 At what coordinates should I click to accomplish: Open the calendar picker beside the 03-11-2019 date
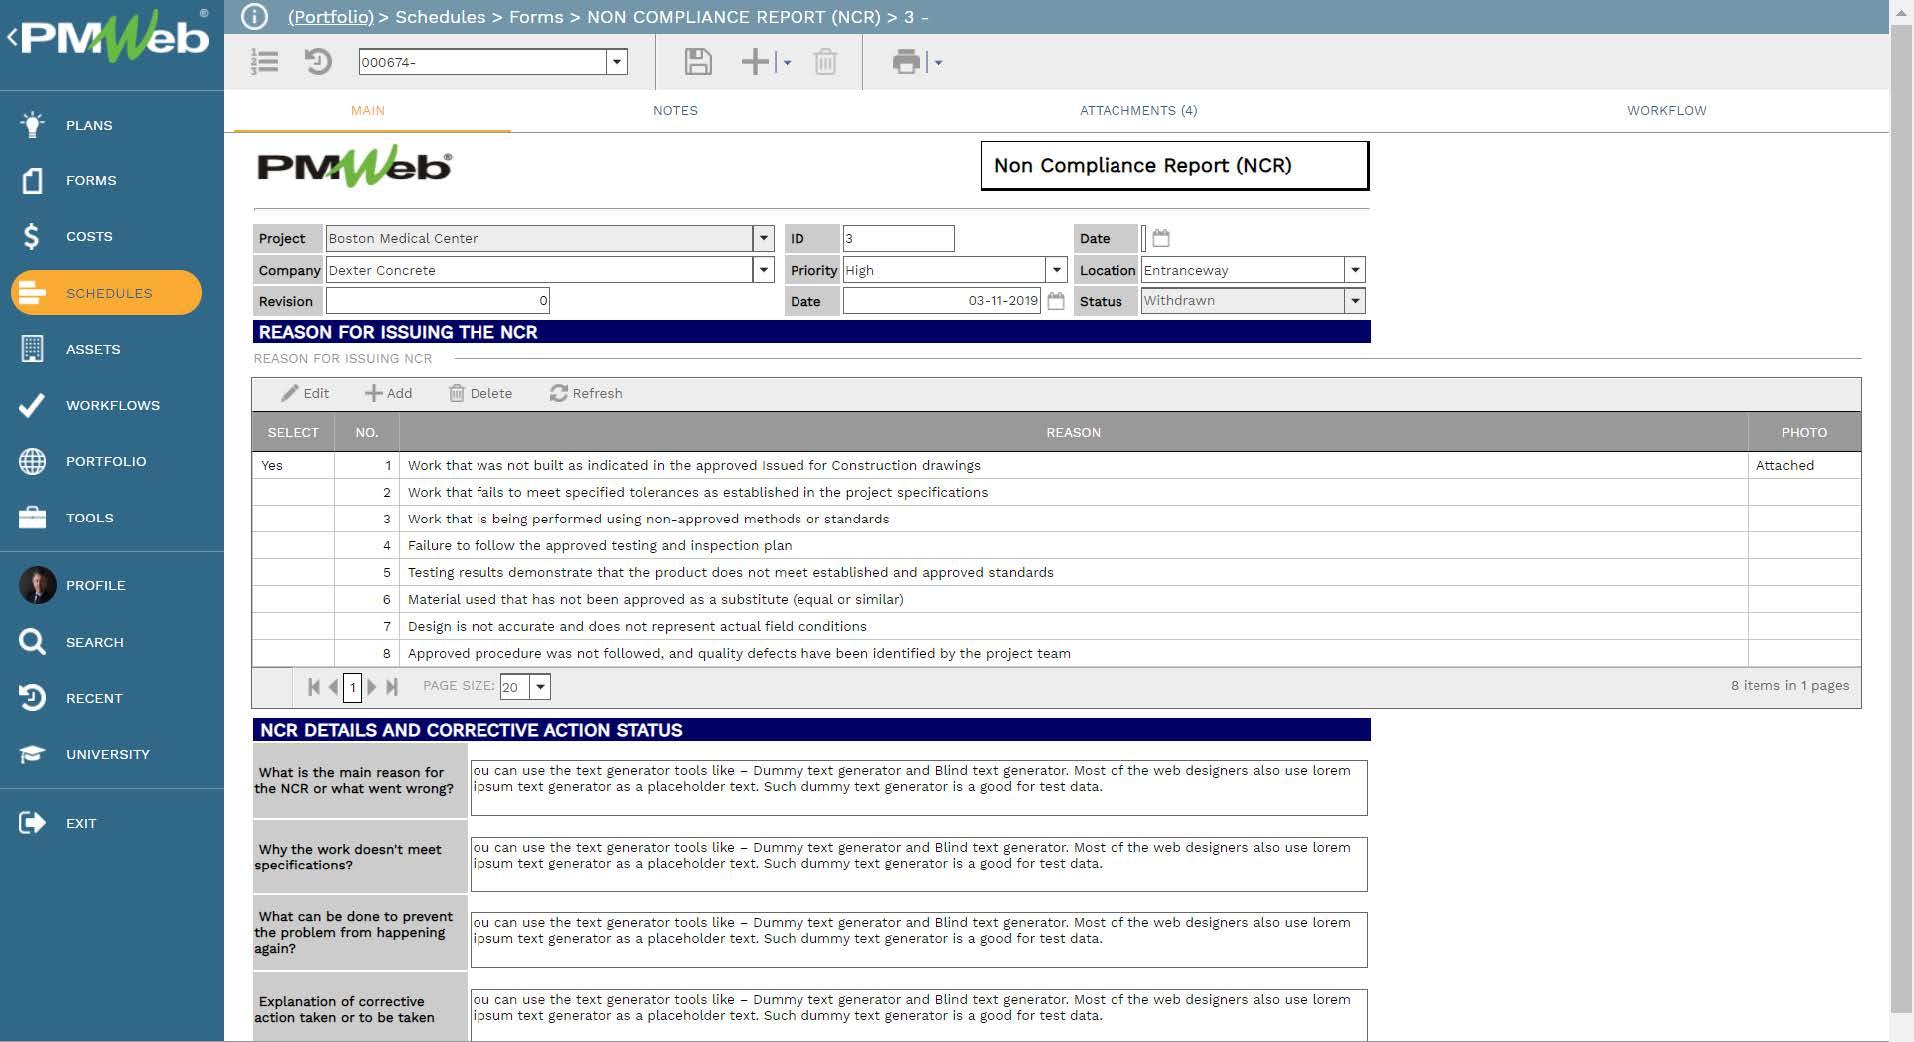(x=1056, y=301)
